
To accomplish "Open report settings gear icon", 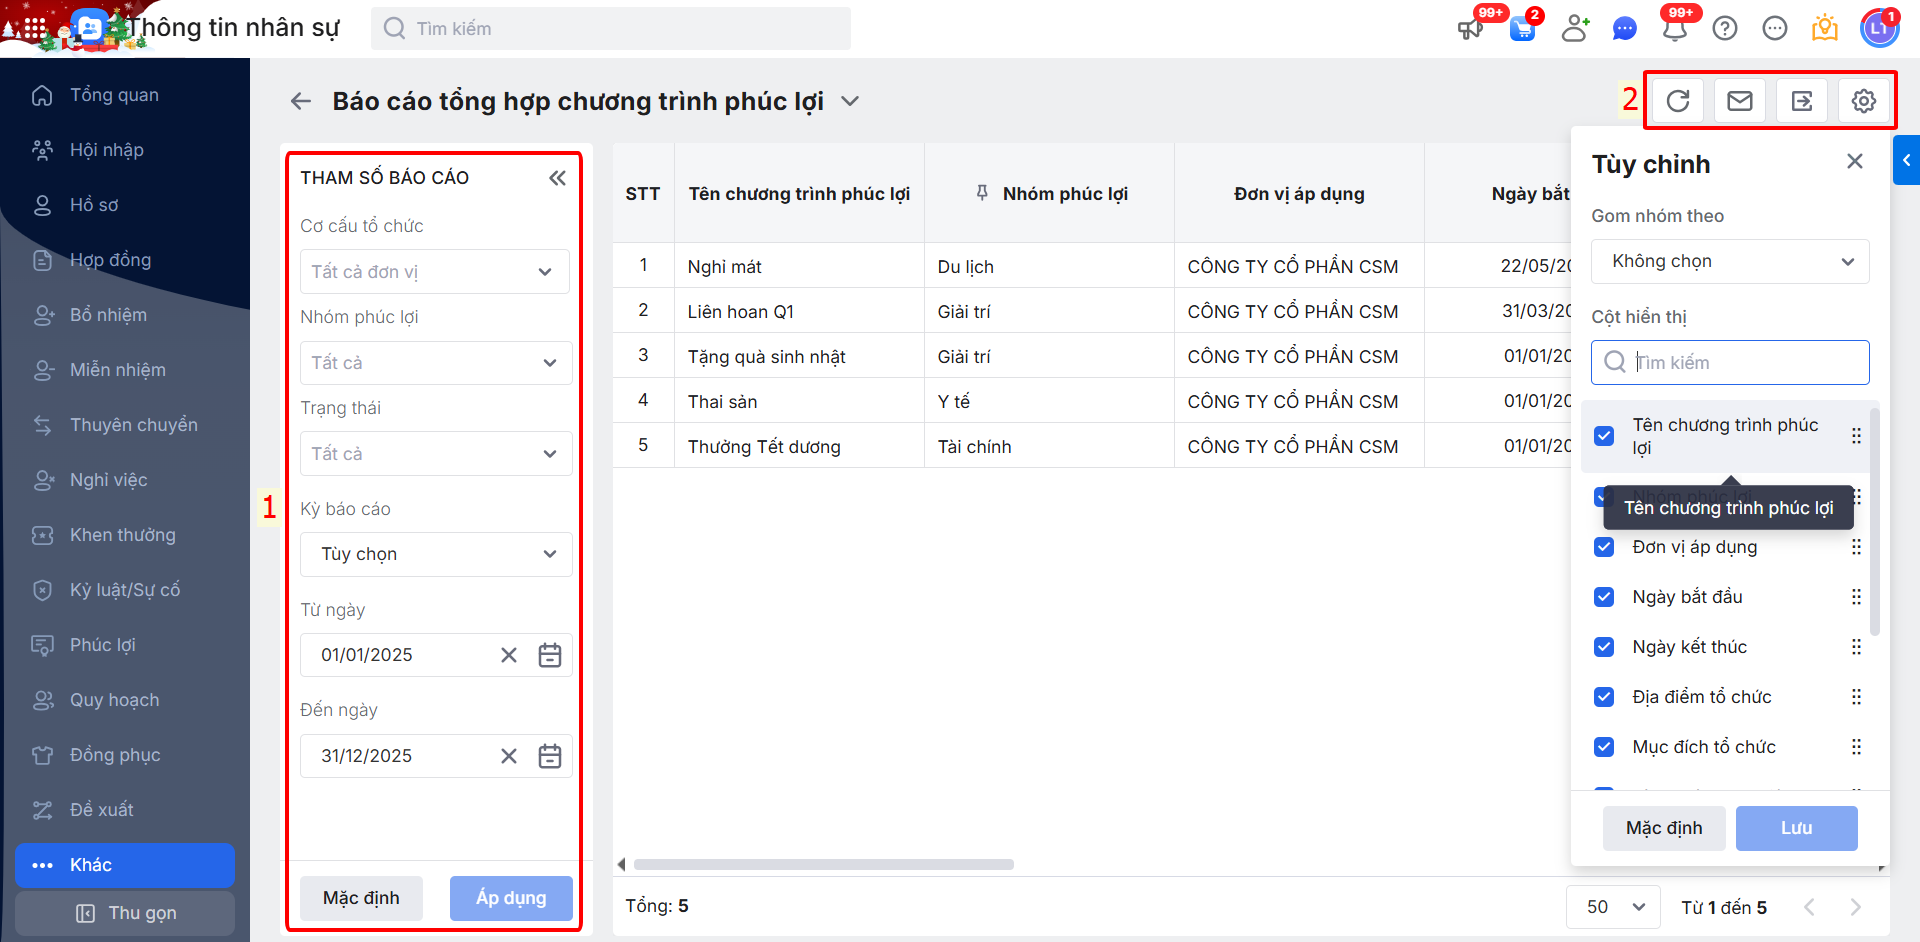I will (1864, 101).
